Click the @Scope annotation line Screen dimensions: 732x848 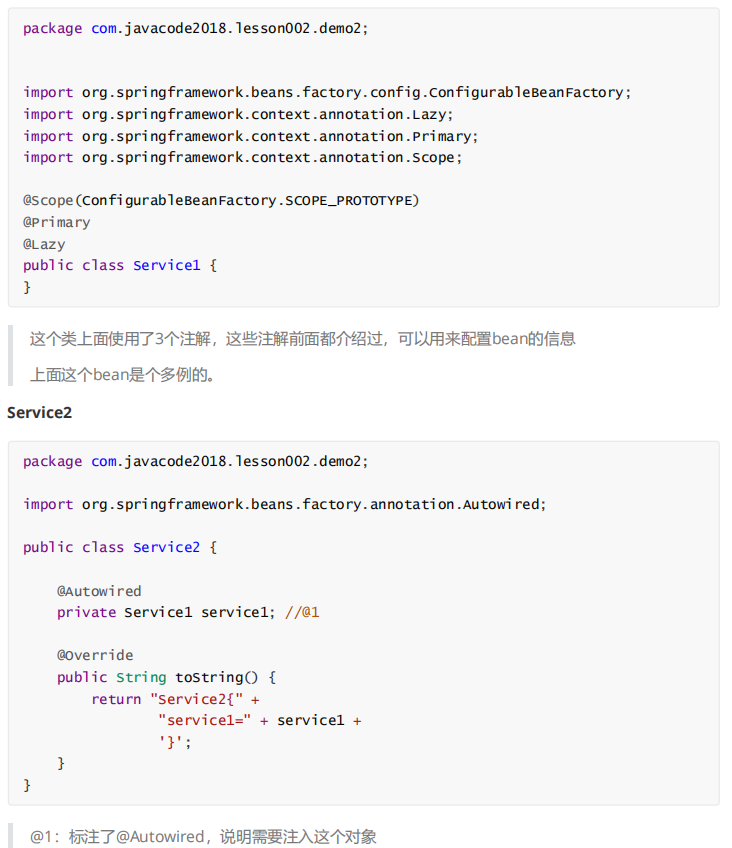click(x=221, y=200)
